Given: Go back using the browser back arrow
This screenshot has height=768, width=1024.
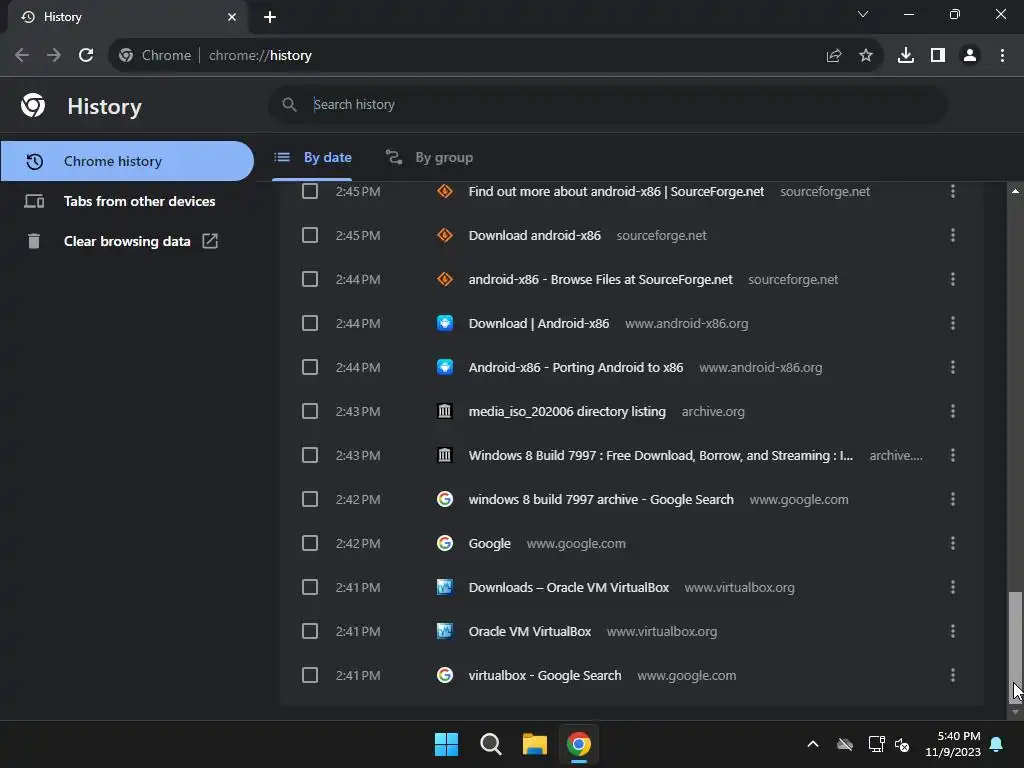Looking at the screenshot, I should (22, 56).
